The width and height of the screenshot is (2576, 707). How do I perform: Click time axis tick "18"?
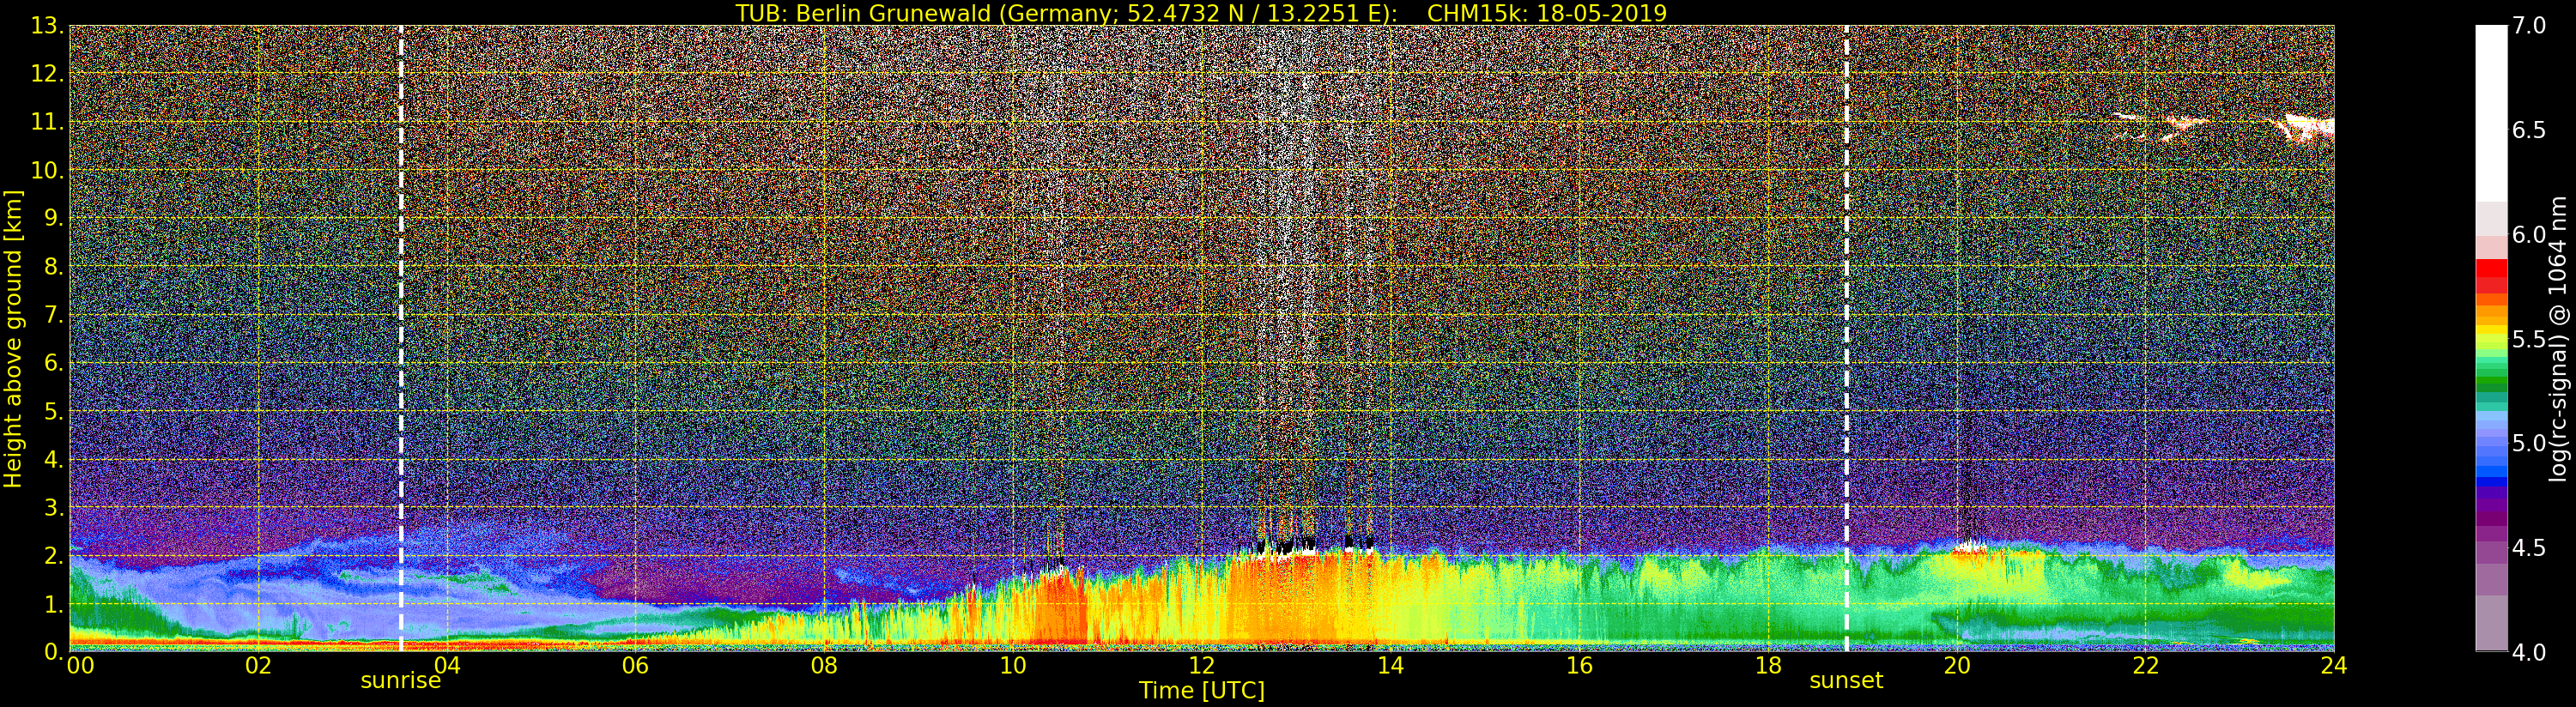coord(1768,666)
